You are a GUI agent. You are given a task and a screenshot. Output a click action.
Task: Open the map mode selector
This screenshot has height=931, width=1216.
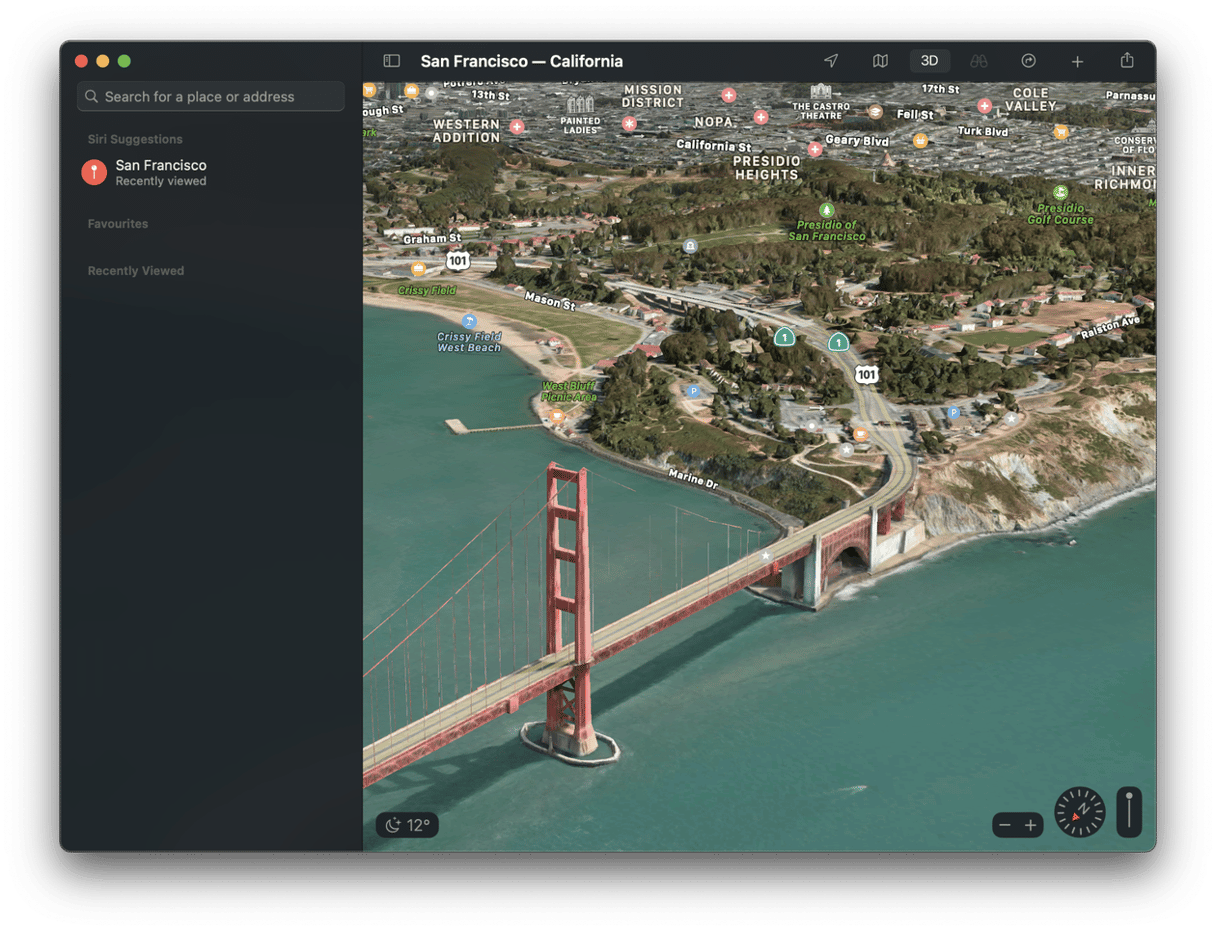pos(880,61)
